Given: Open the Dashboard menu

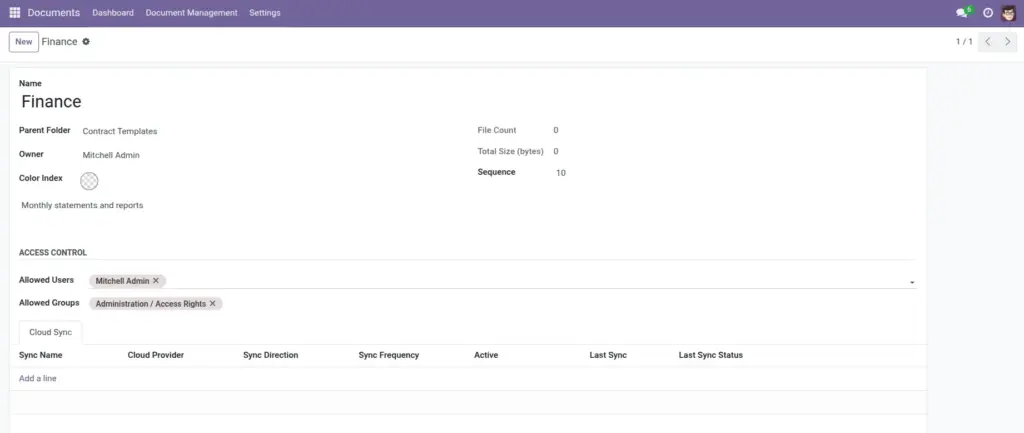Looking at the screenshot, I should click(x=113, y=13).
